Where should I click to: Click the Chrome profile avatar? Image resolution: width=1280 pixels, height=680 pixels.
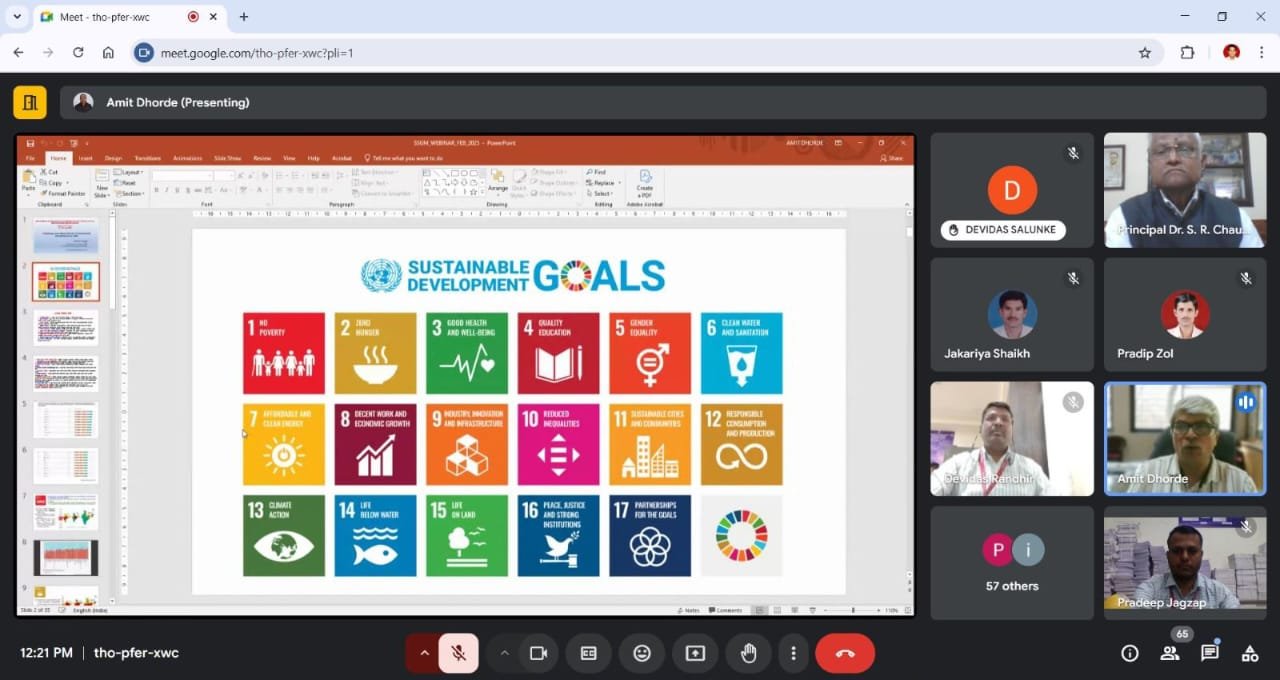click(x=1231, y=52)
